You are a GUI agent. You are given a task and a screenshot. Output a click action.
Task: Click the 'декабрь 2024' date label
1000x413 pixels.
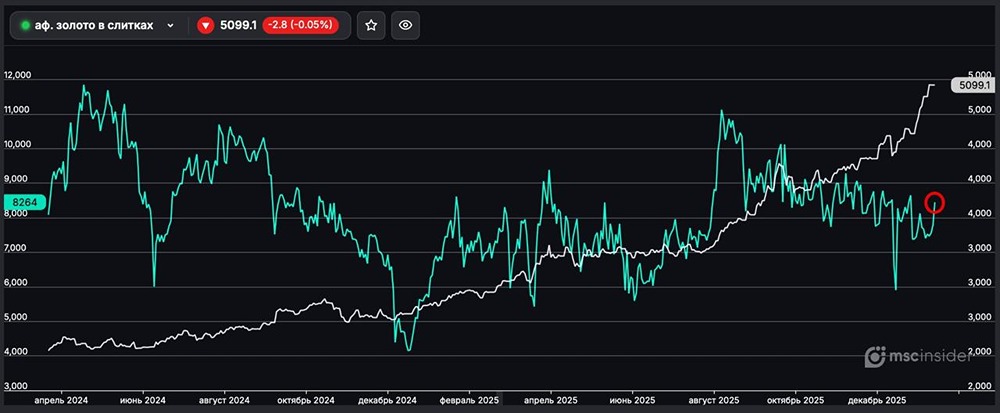[390, 398]
